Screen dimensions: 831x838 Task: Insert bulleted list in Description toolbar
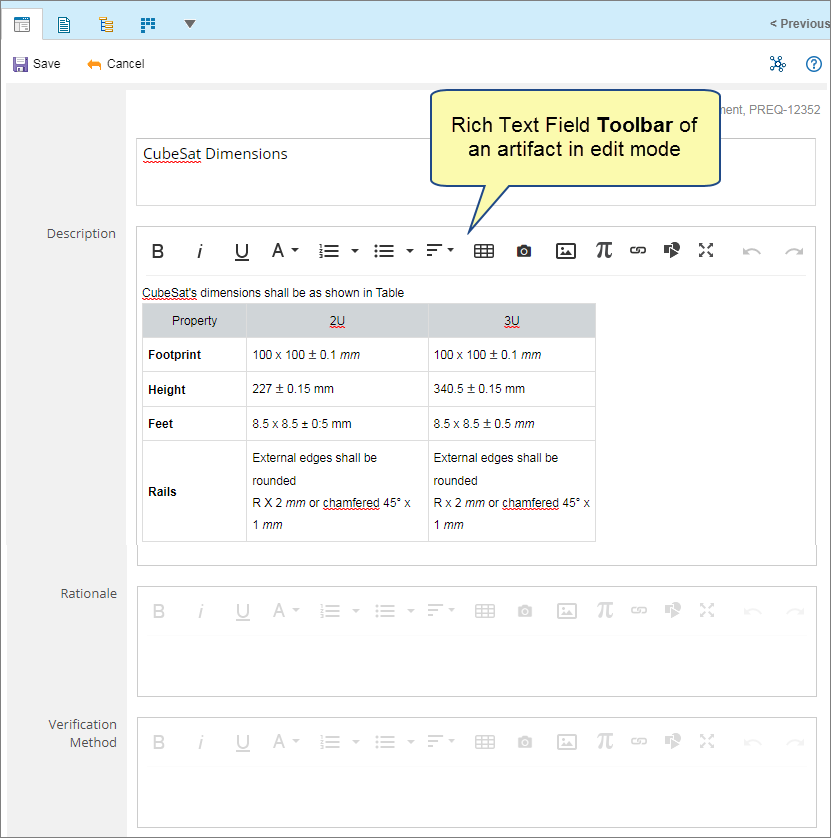point(384,251)
